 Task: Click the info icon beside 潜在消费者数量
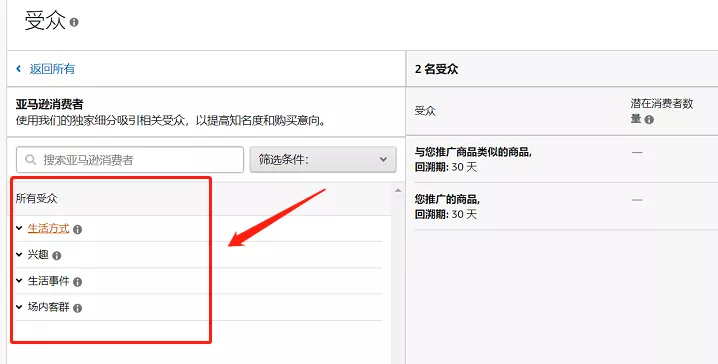(649, 120)
